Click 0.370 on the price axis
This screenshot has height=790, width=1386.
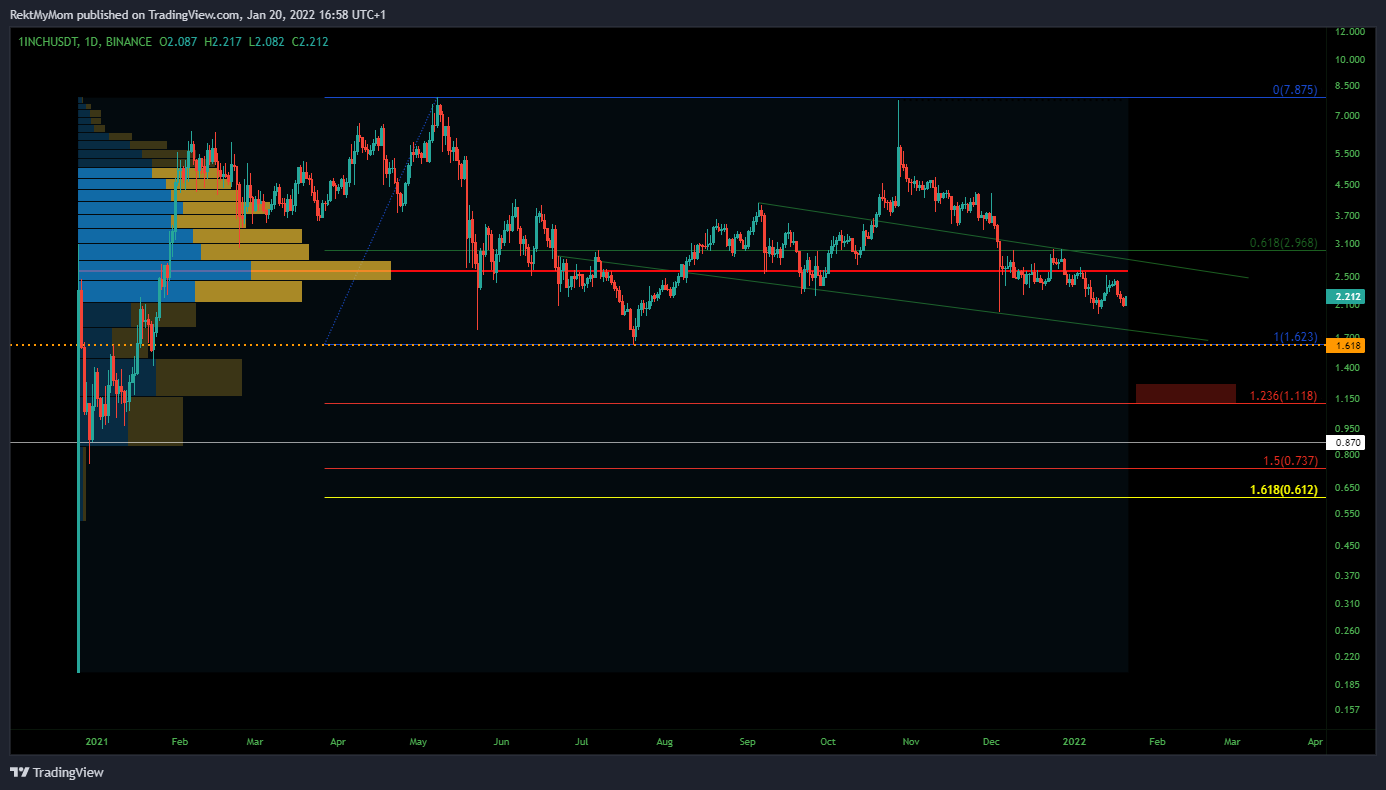point(1349,576)
